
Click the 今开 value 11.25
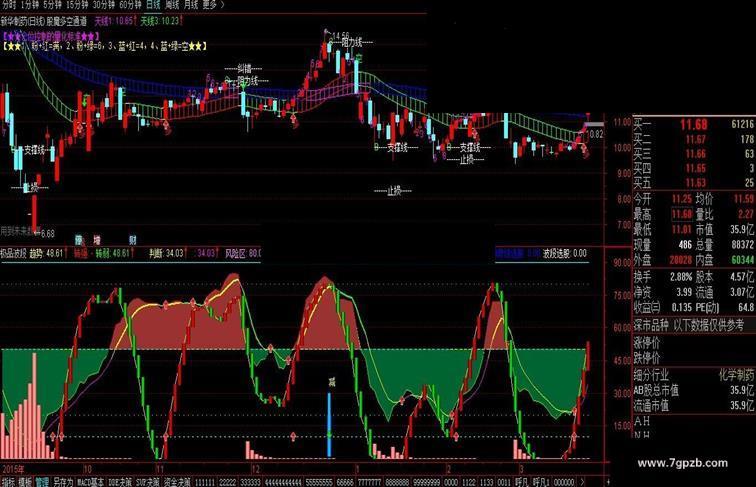[682, 199]
